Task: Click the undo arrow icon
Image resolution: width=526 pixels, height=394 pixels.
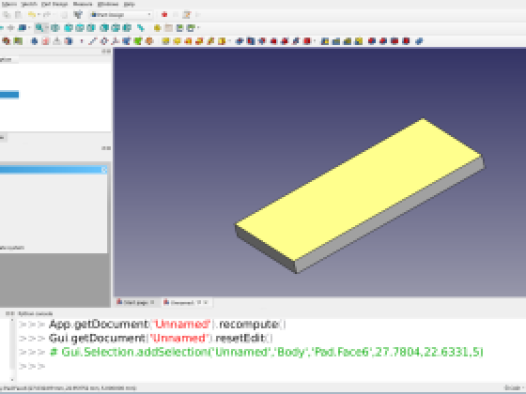Action: [32, 15]
